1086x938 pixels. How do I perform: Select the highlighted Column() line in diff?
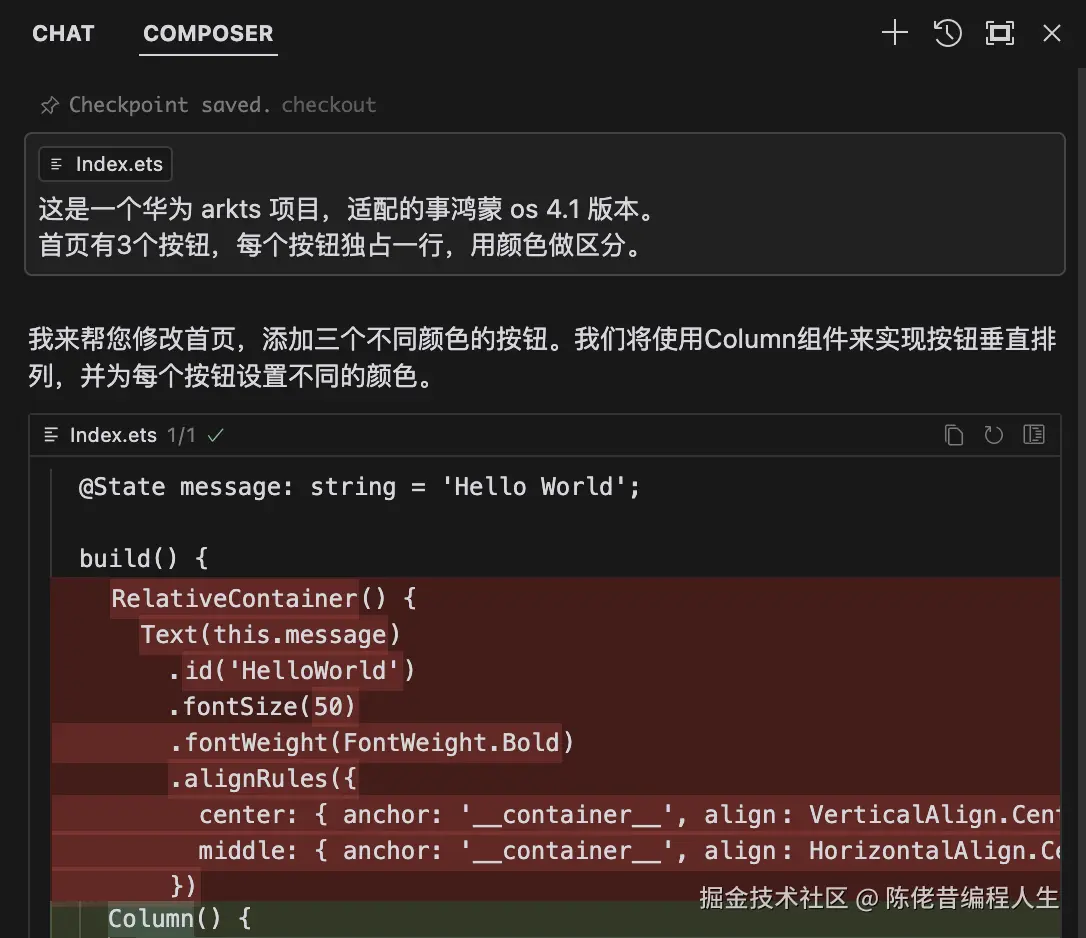(181, 918)
